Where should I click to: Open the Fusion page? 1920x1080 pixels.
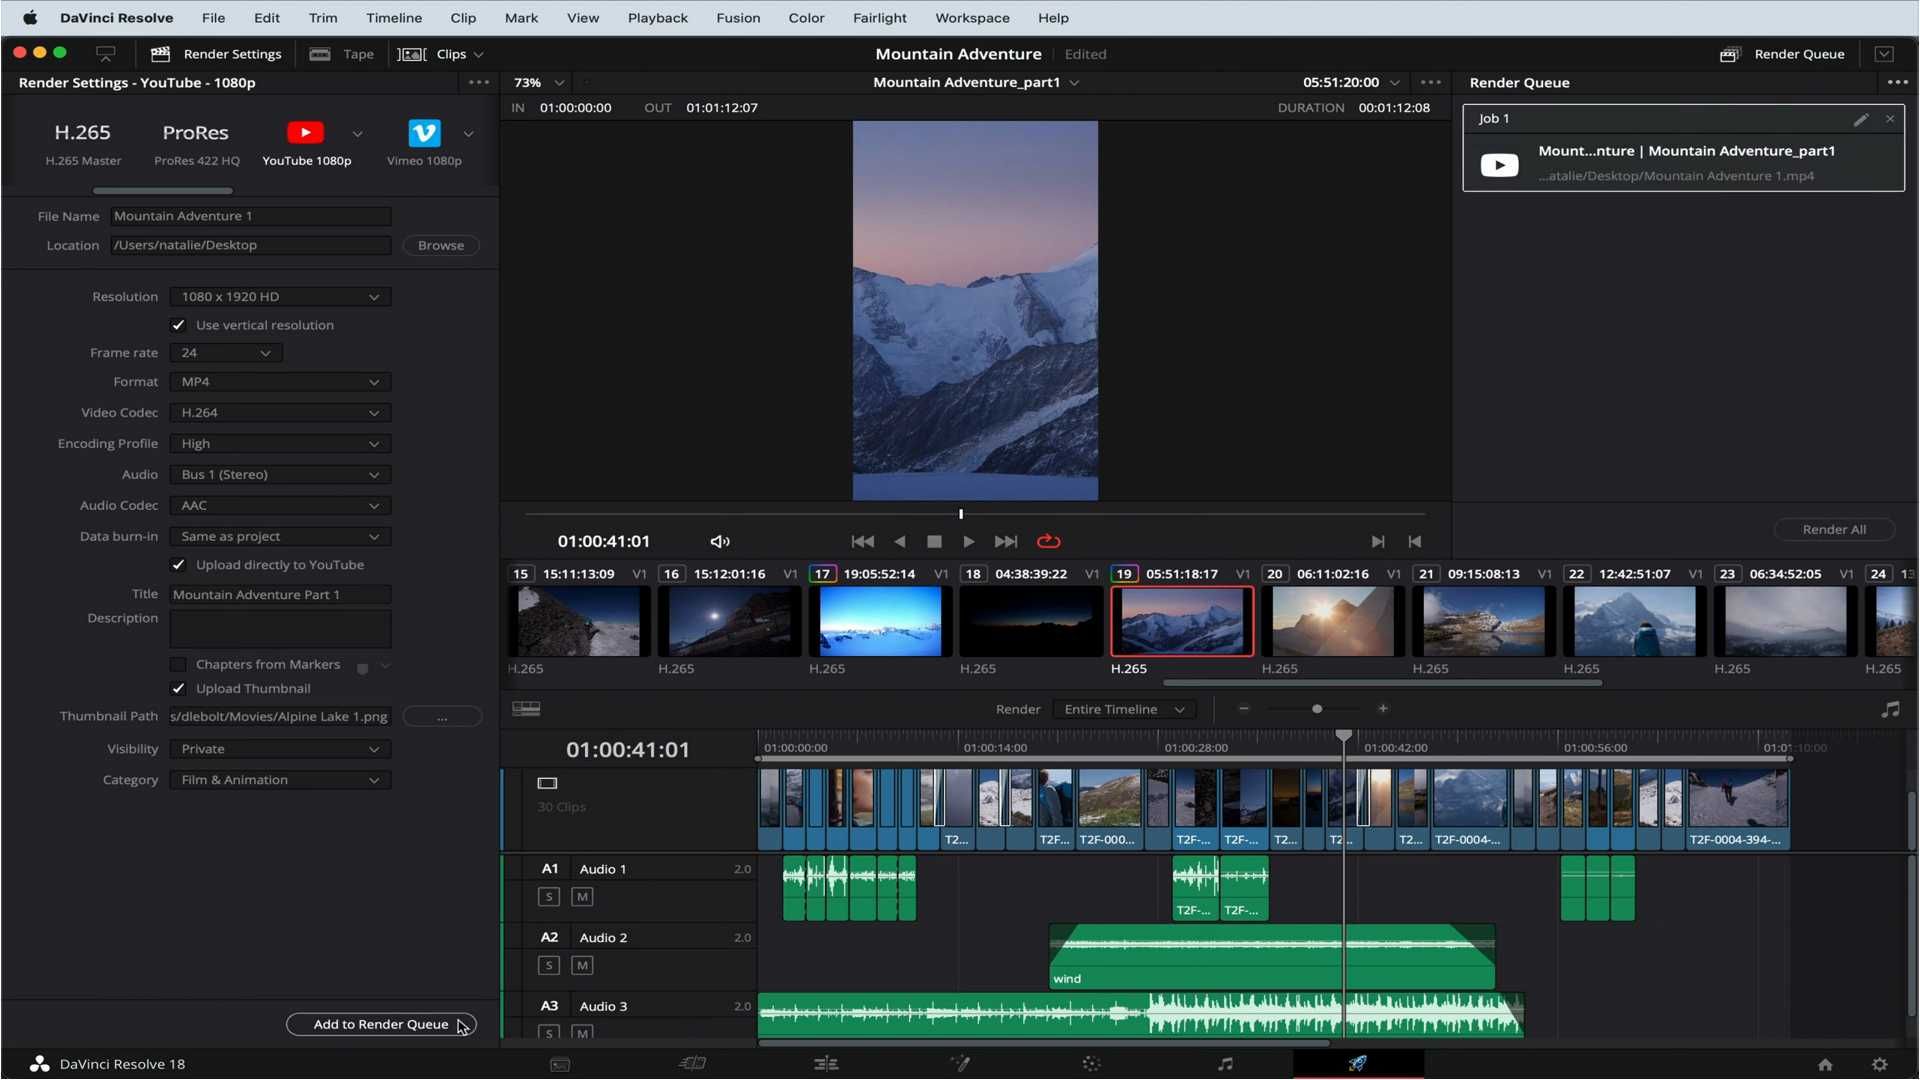click(960, 1063)
